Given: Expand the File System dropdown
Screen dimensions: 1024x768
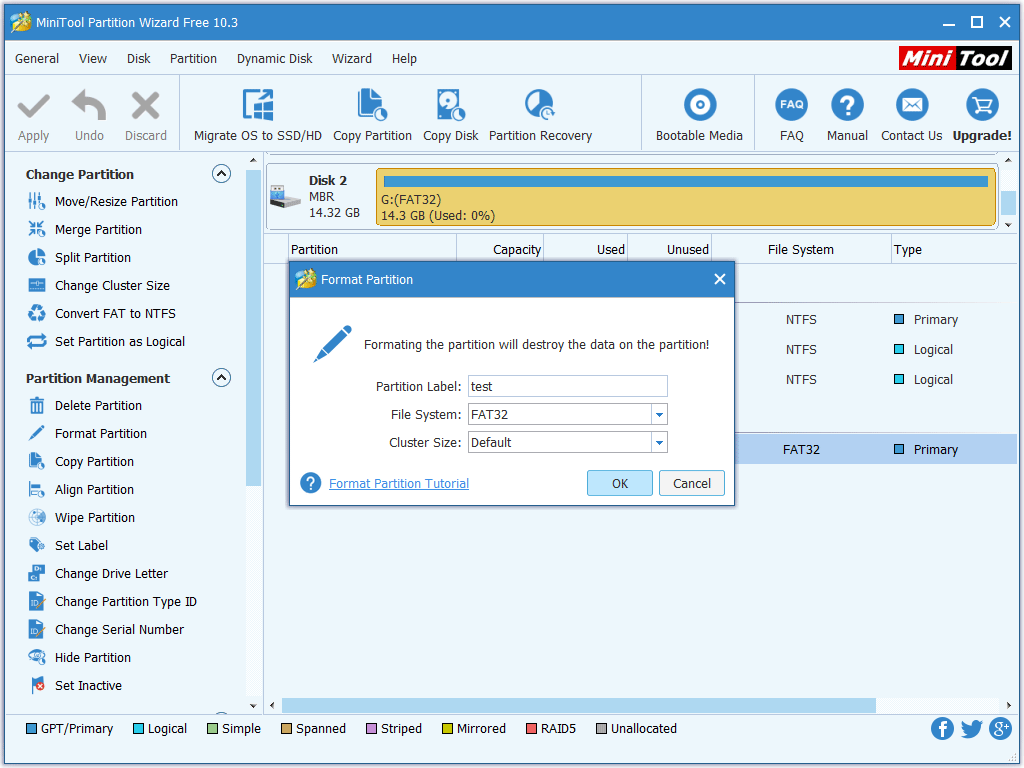Looking at the screenshot, I should (x=659, y=415).
